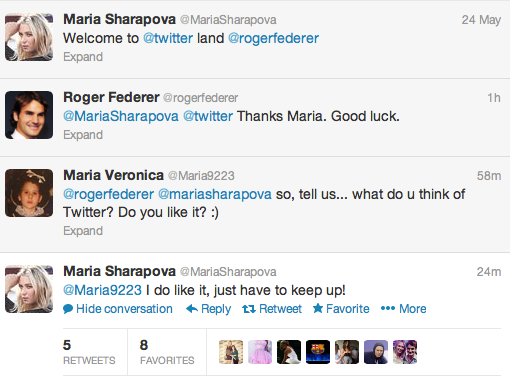Open the @twitter mention in Federer's tweet
The width and height of the screenshot is (510, 378).
coord(208,116)
